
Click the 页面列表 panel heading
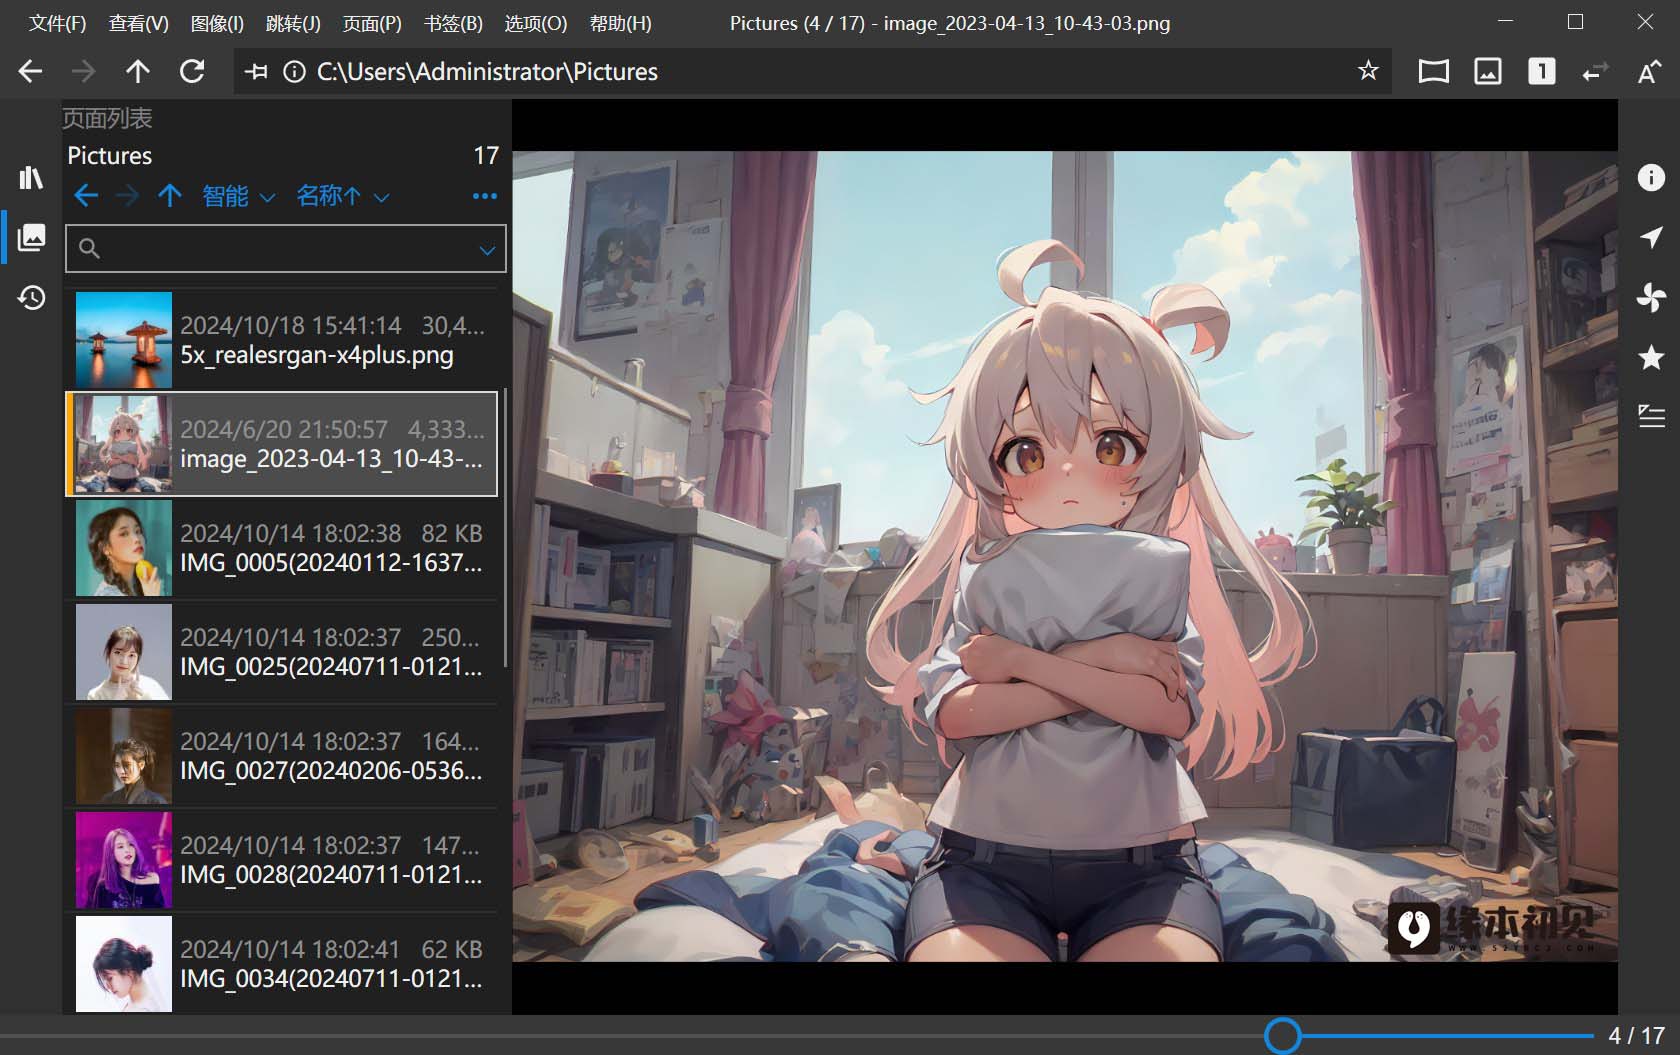pyautogui.click(x=107, y=119)
